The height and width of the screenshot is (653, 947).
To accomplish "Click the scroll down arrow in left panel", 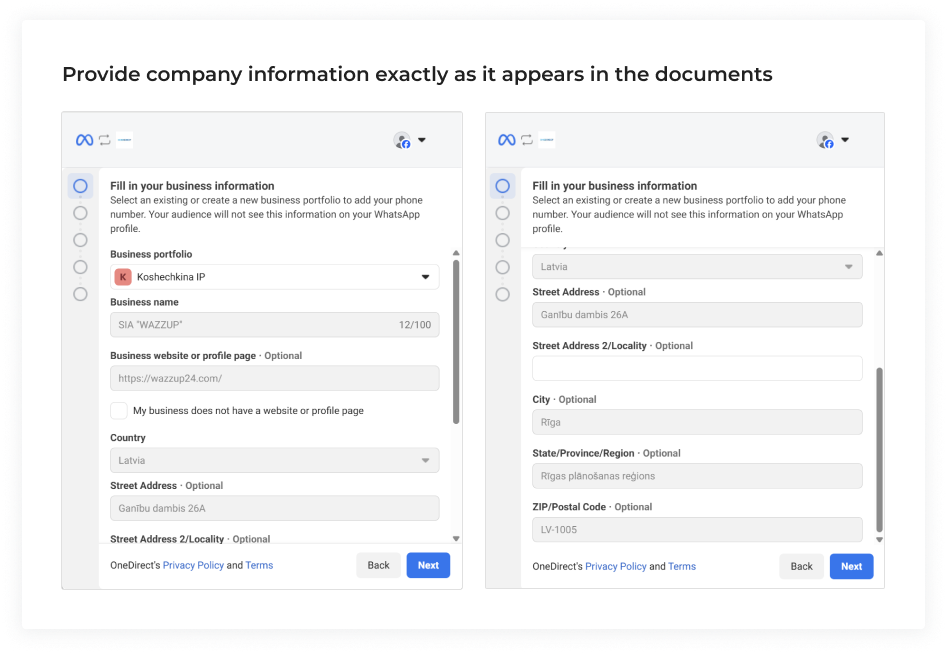I will click(x=456, y=539).
